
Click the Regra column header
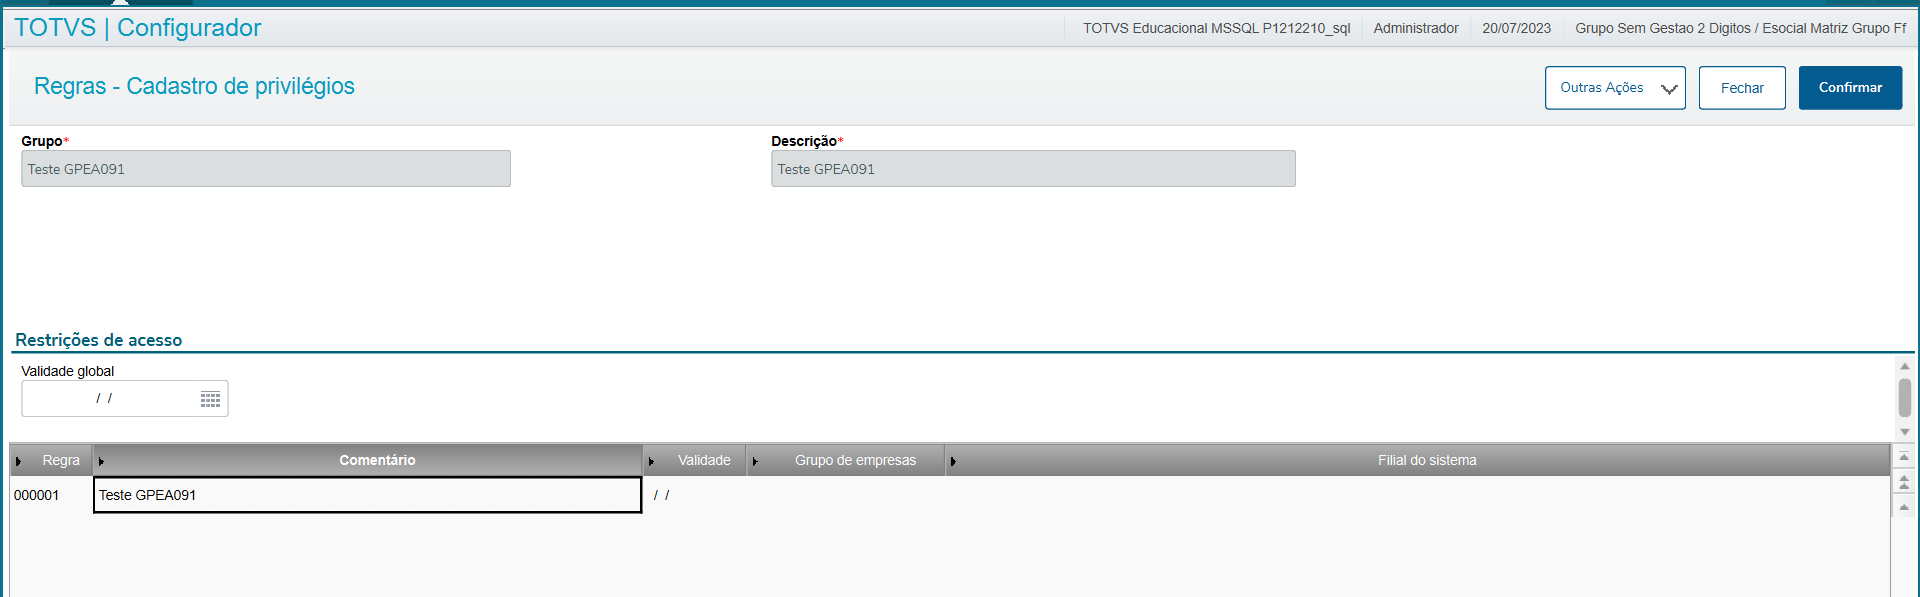point(52,460)
